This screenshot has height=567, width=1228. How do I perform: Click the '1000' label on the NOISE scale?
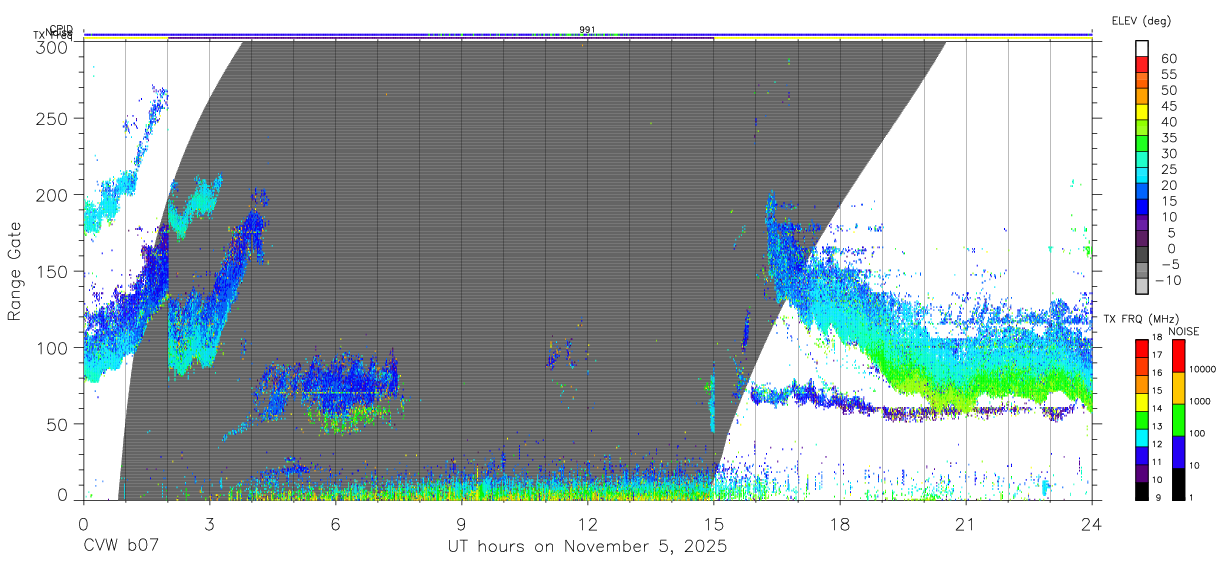point(1198,401)
